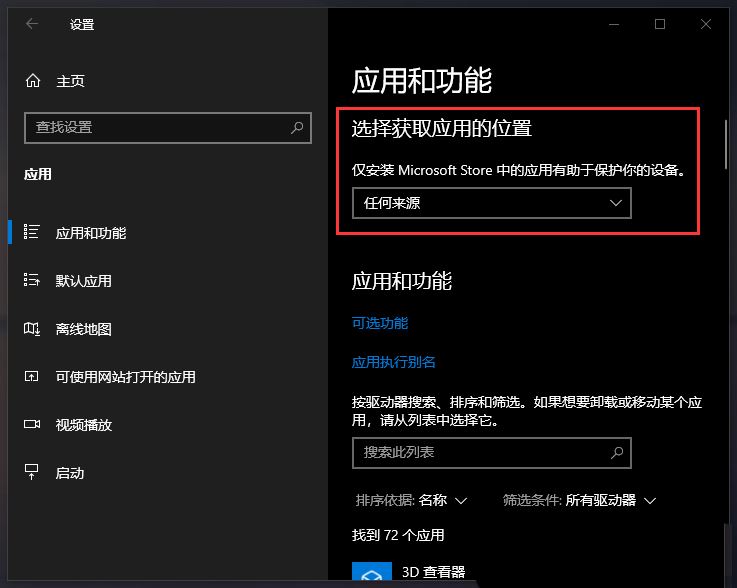
Task: Click magnifier icon in 搜索此列表 box
Action: click(x=618, y=452)
